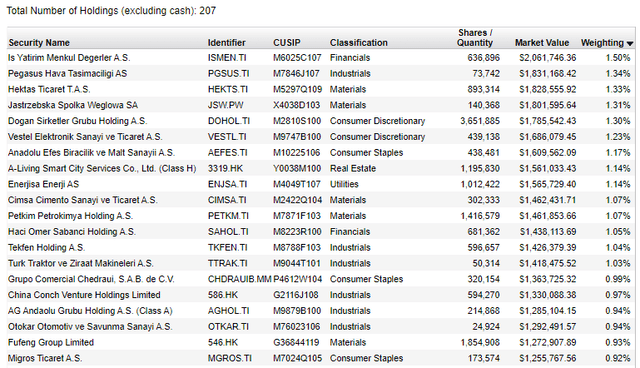
Task: Click the Weighting column header
Action: click(x=602, y=43)
